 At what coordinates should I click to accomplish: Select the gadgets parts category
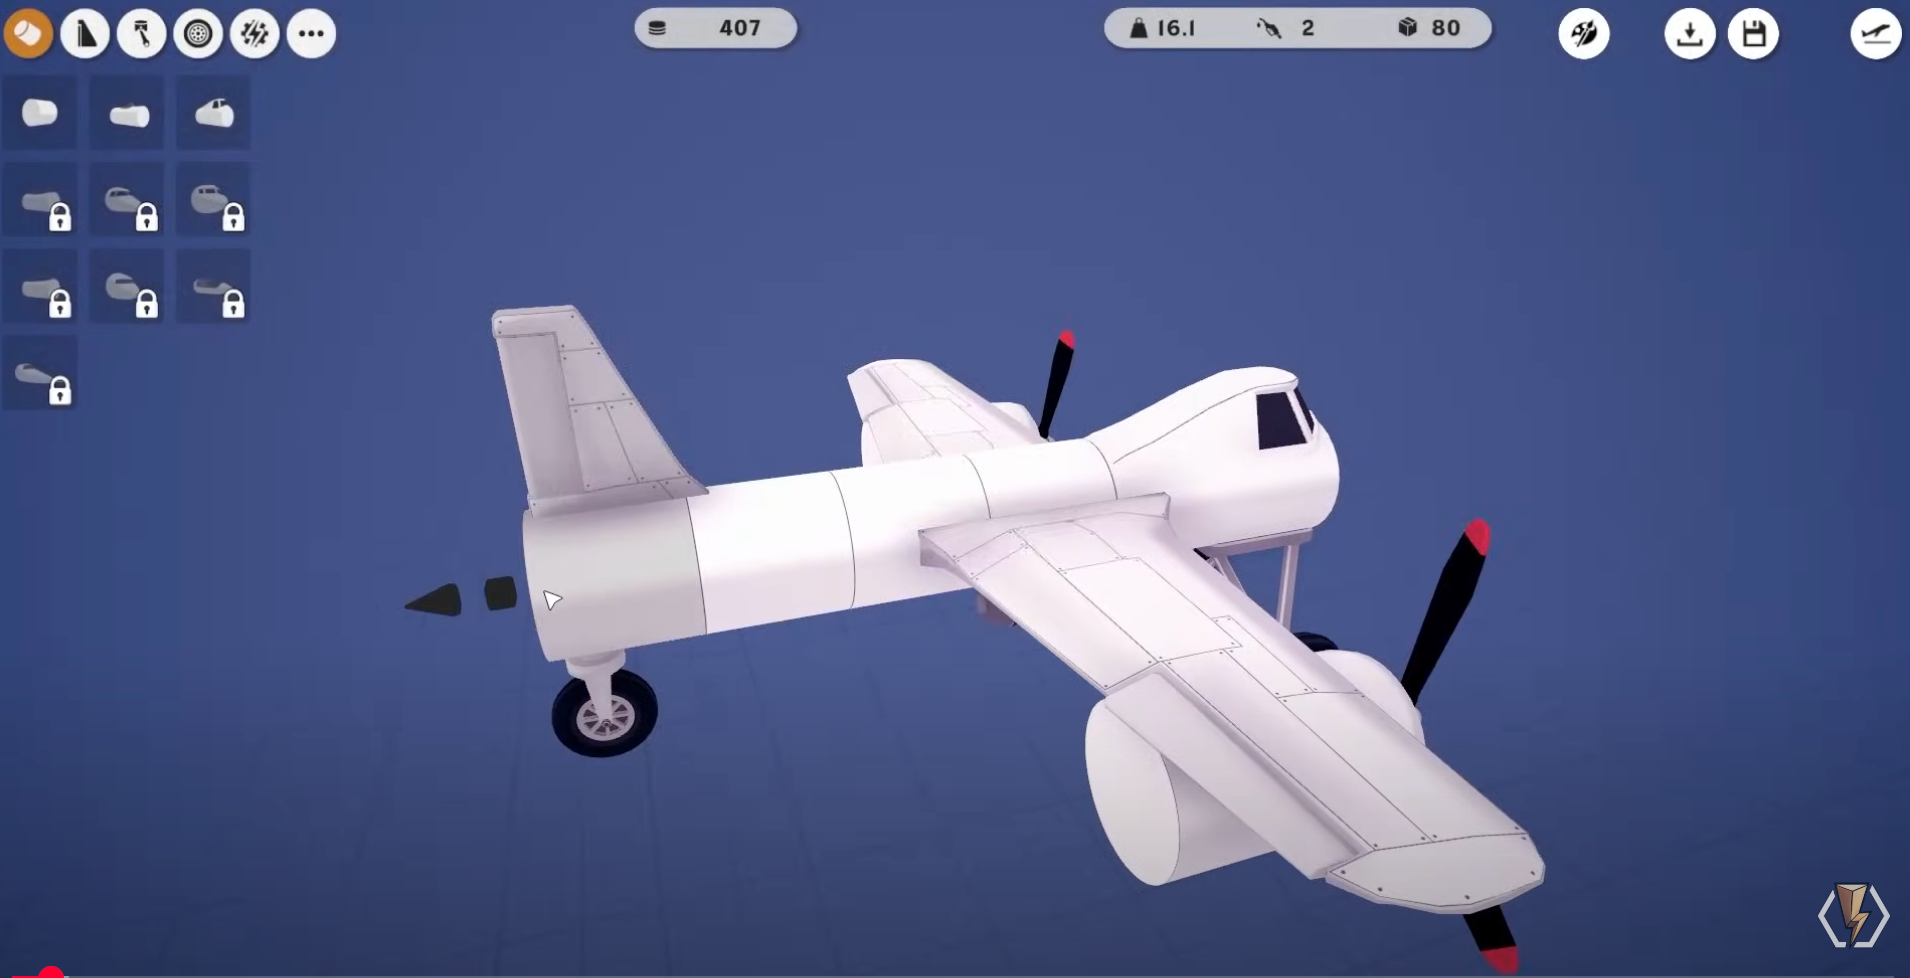(x=256, y=33)
